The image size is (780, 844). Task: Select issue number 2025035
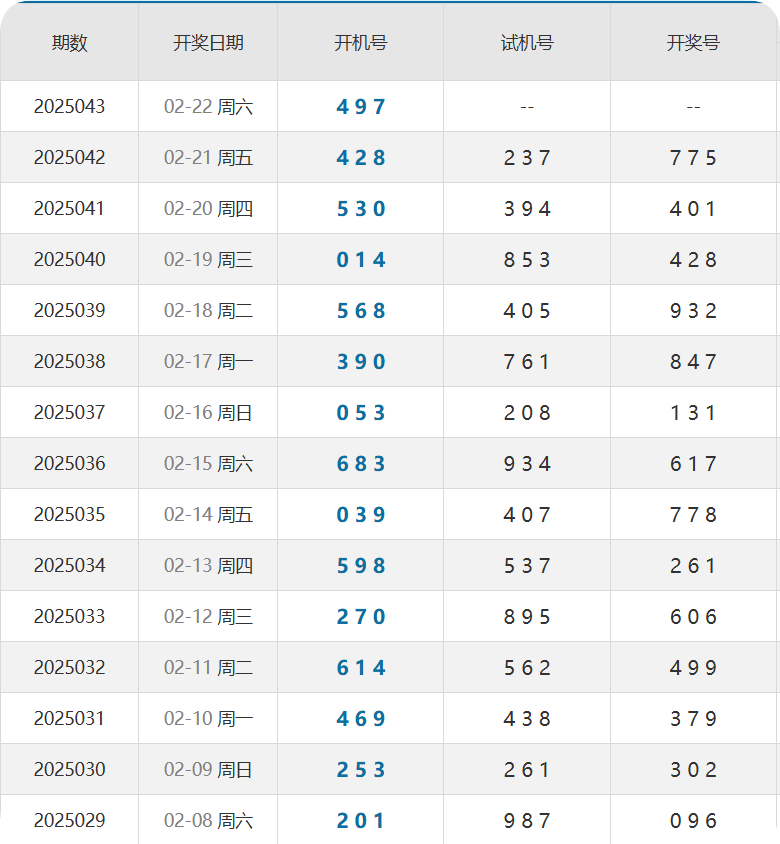click(69, 514)
